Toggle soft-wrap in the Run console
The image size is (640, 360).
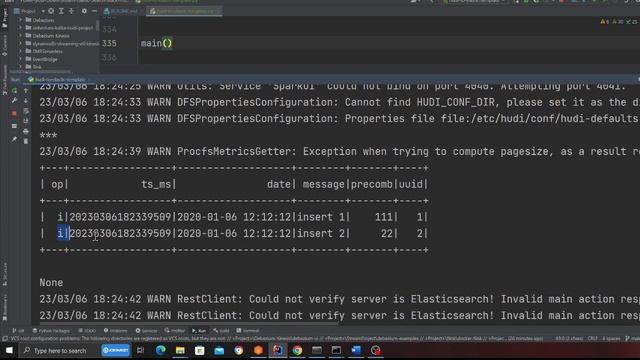click(26, 111)
